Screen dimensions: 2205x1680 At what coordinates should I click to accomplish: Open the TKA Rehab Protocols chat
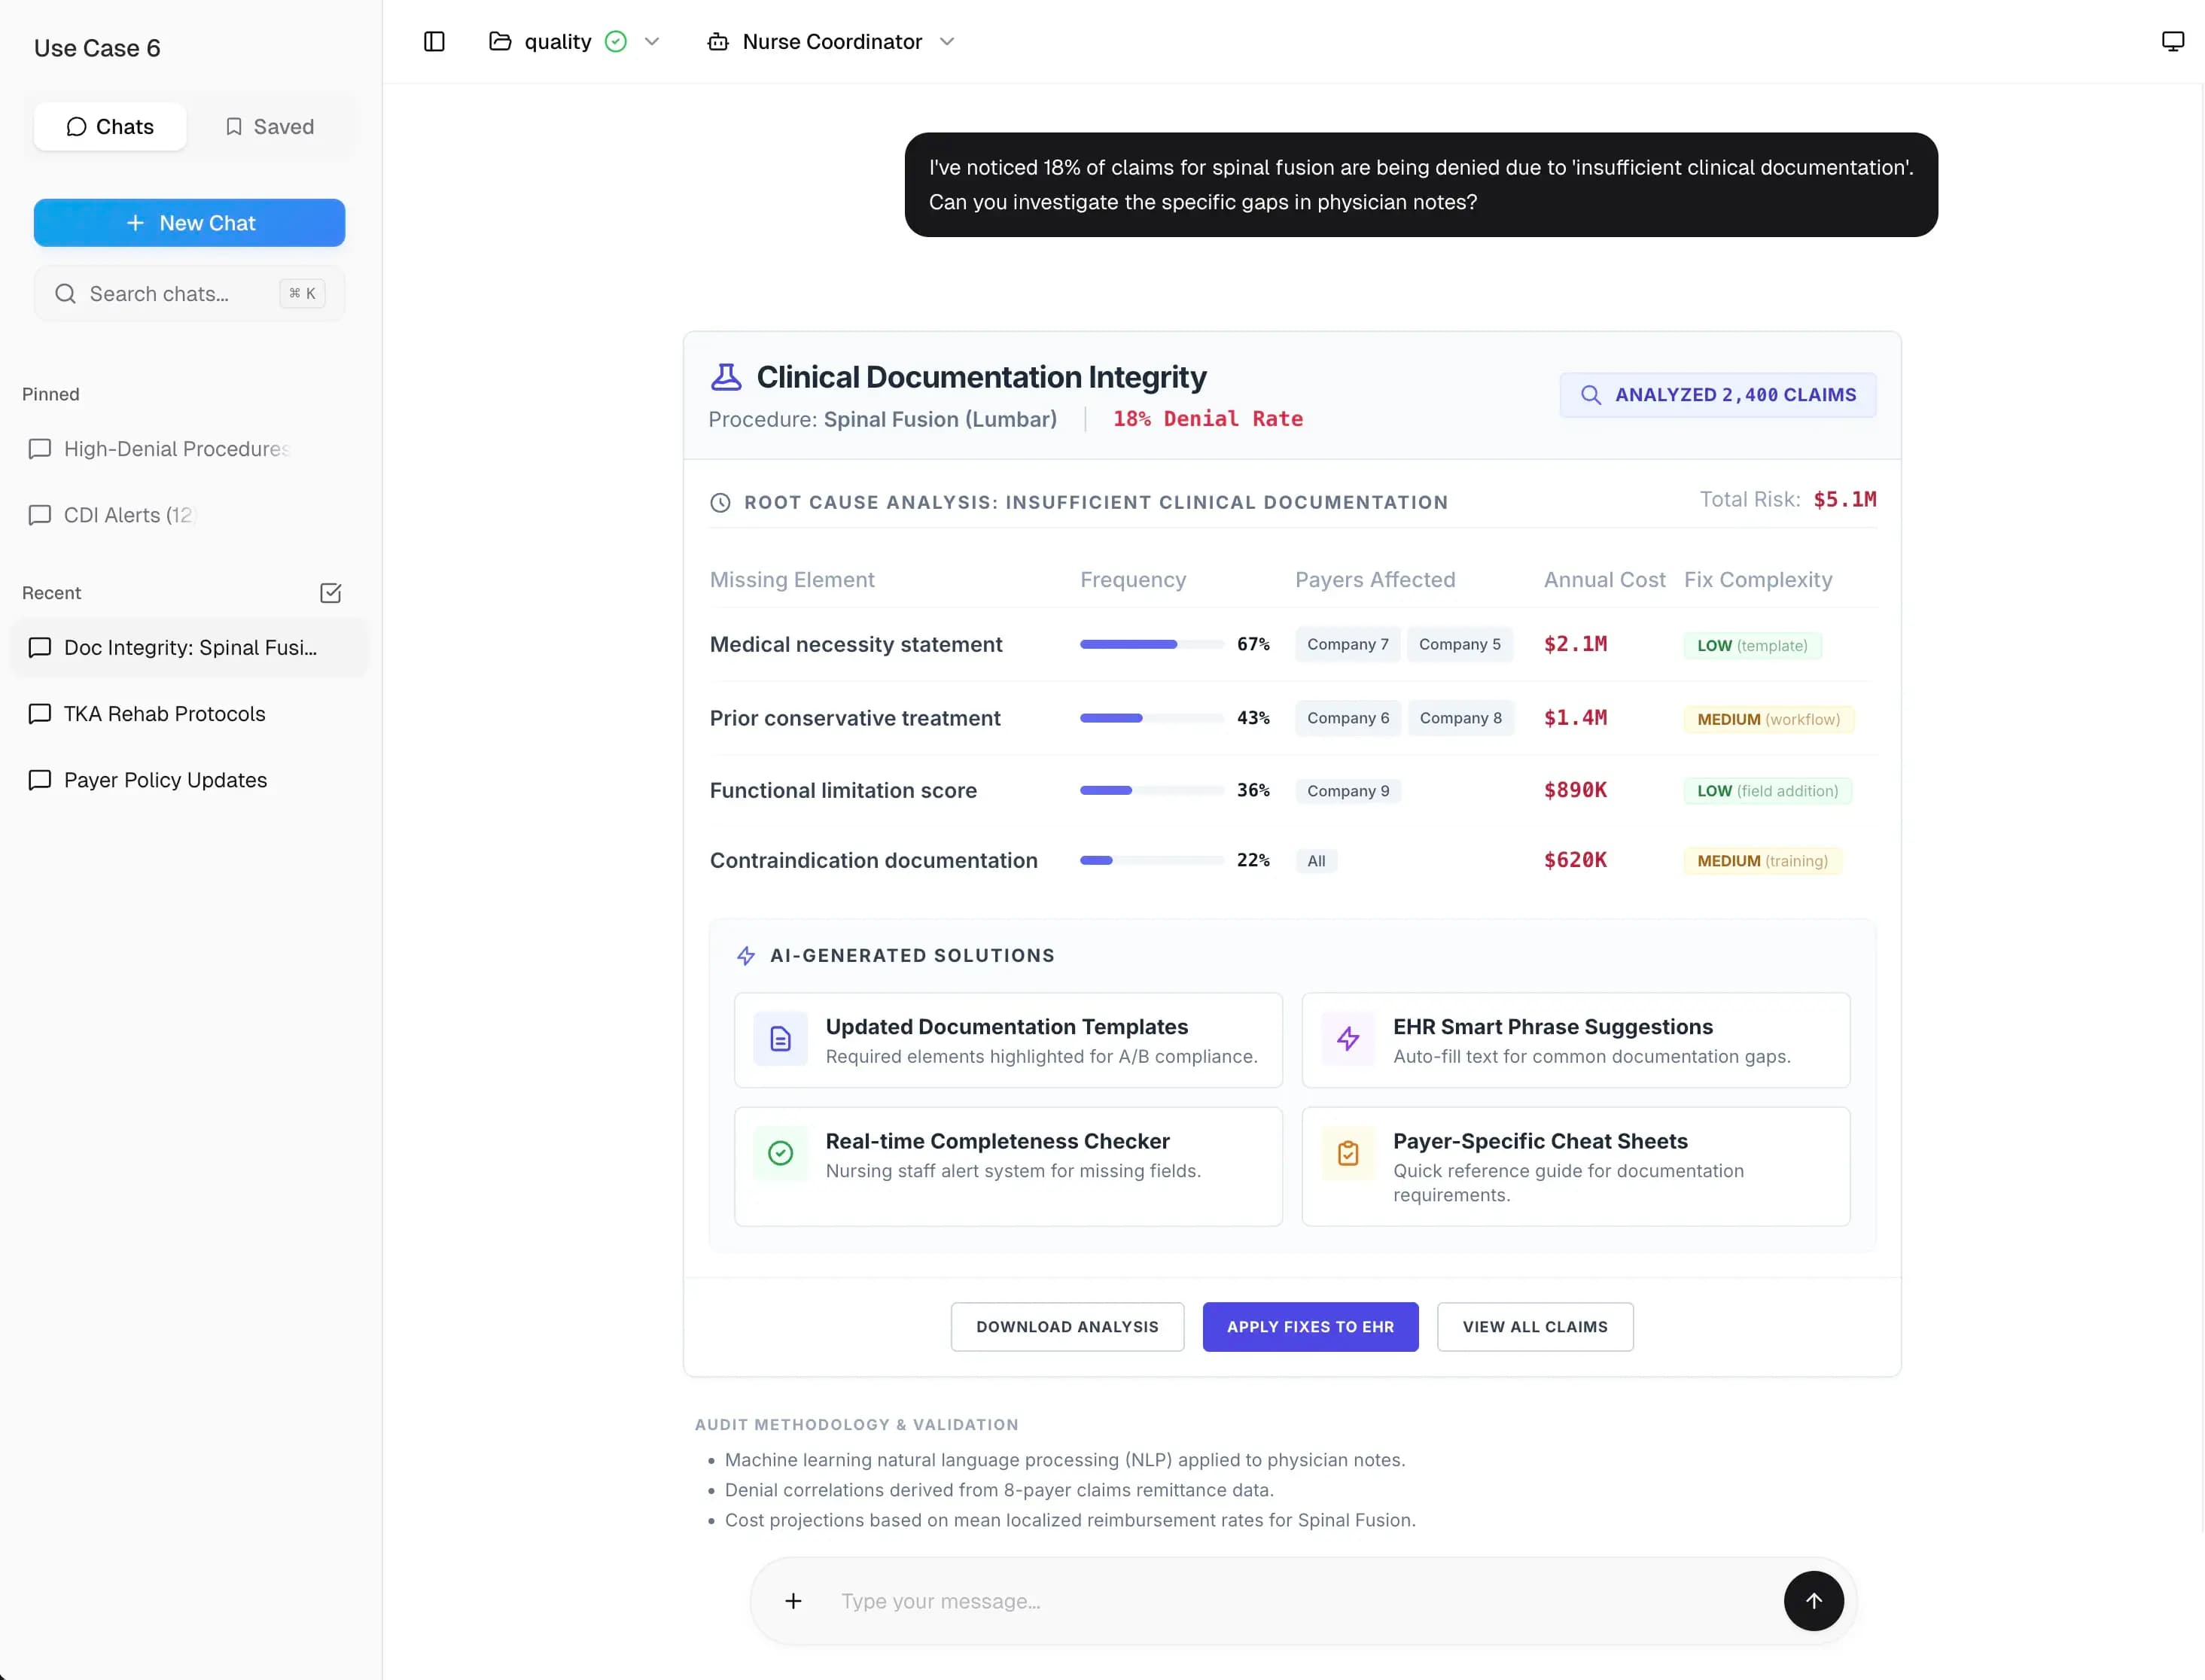163,714
